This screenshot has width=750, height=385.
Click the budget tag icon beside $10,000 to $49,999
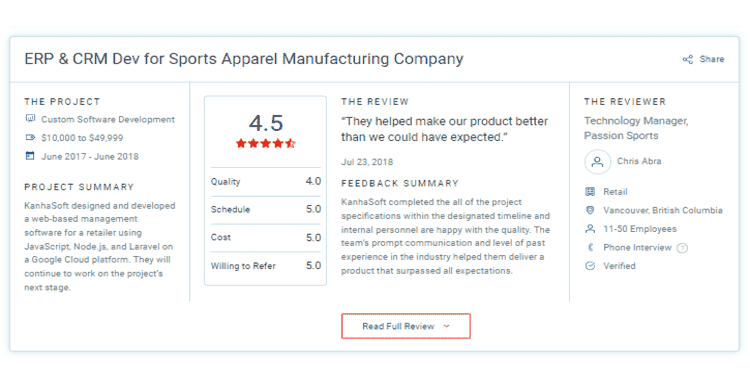point(30,137)
